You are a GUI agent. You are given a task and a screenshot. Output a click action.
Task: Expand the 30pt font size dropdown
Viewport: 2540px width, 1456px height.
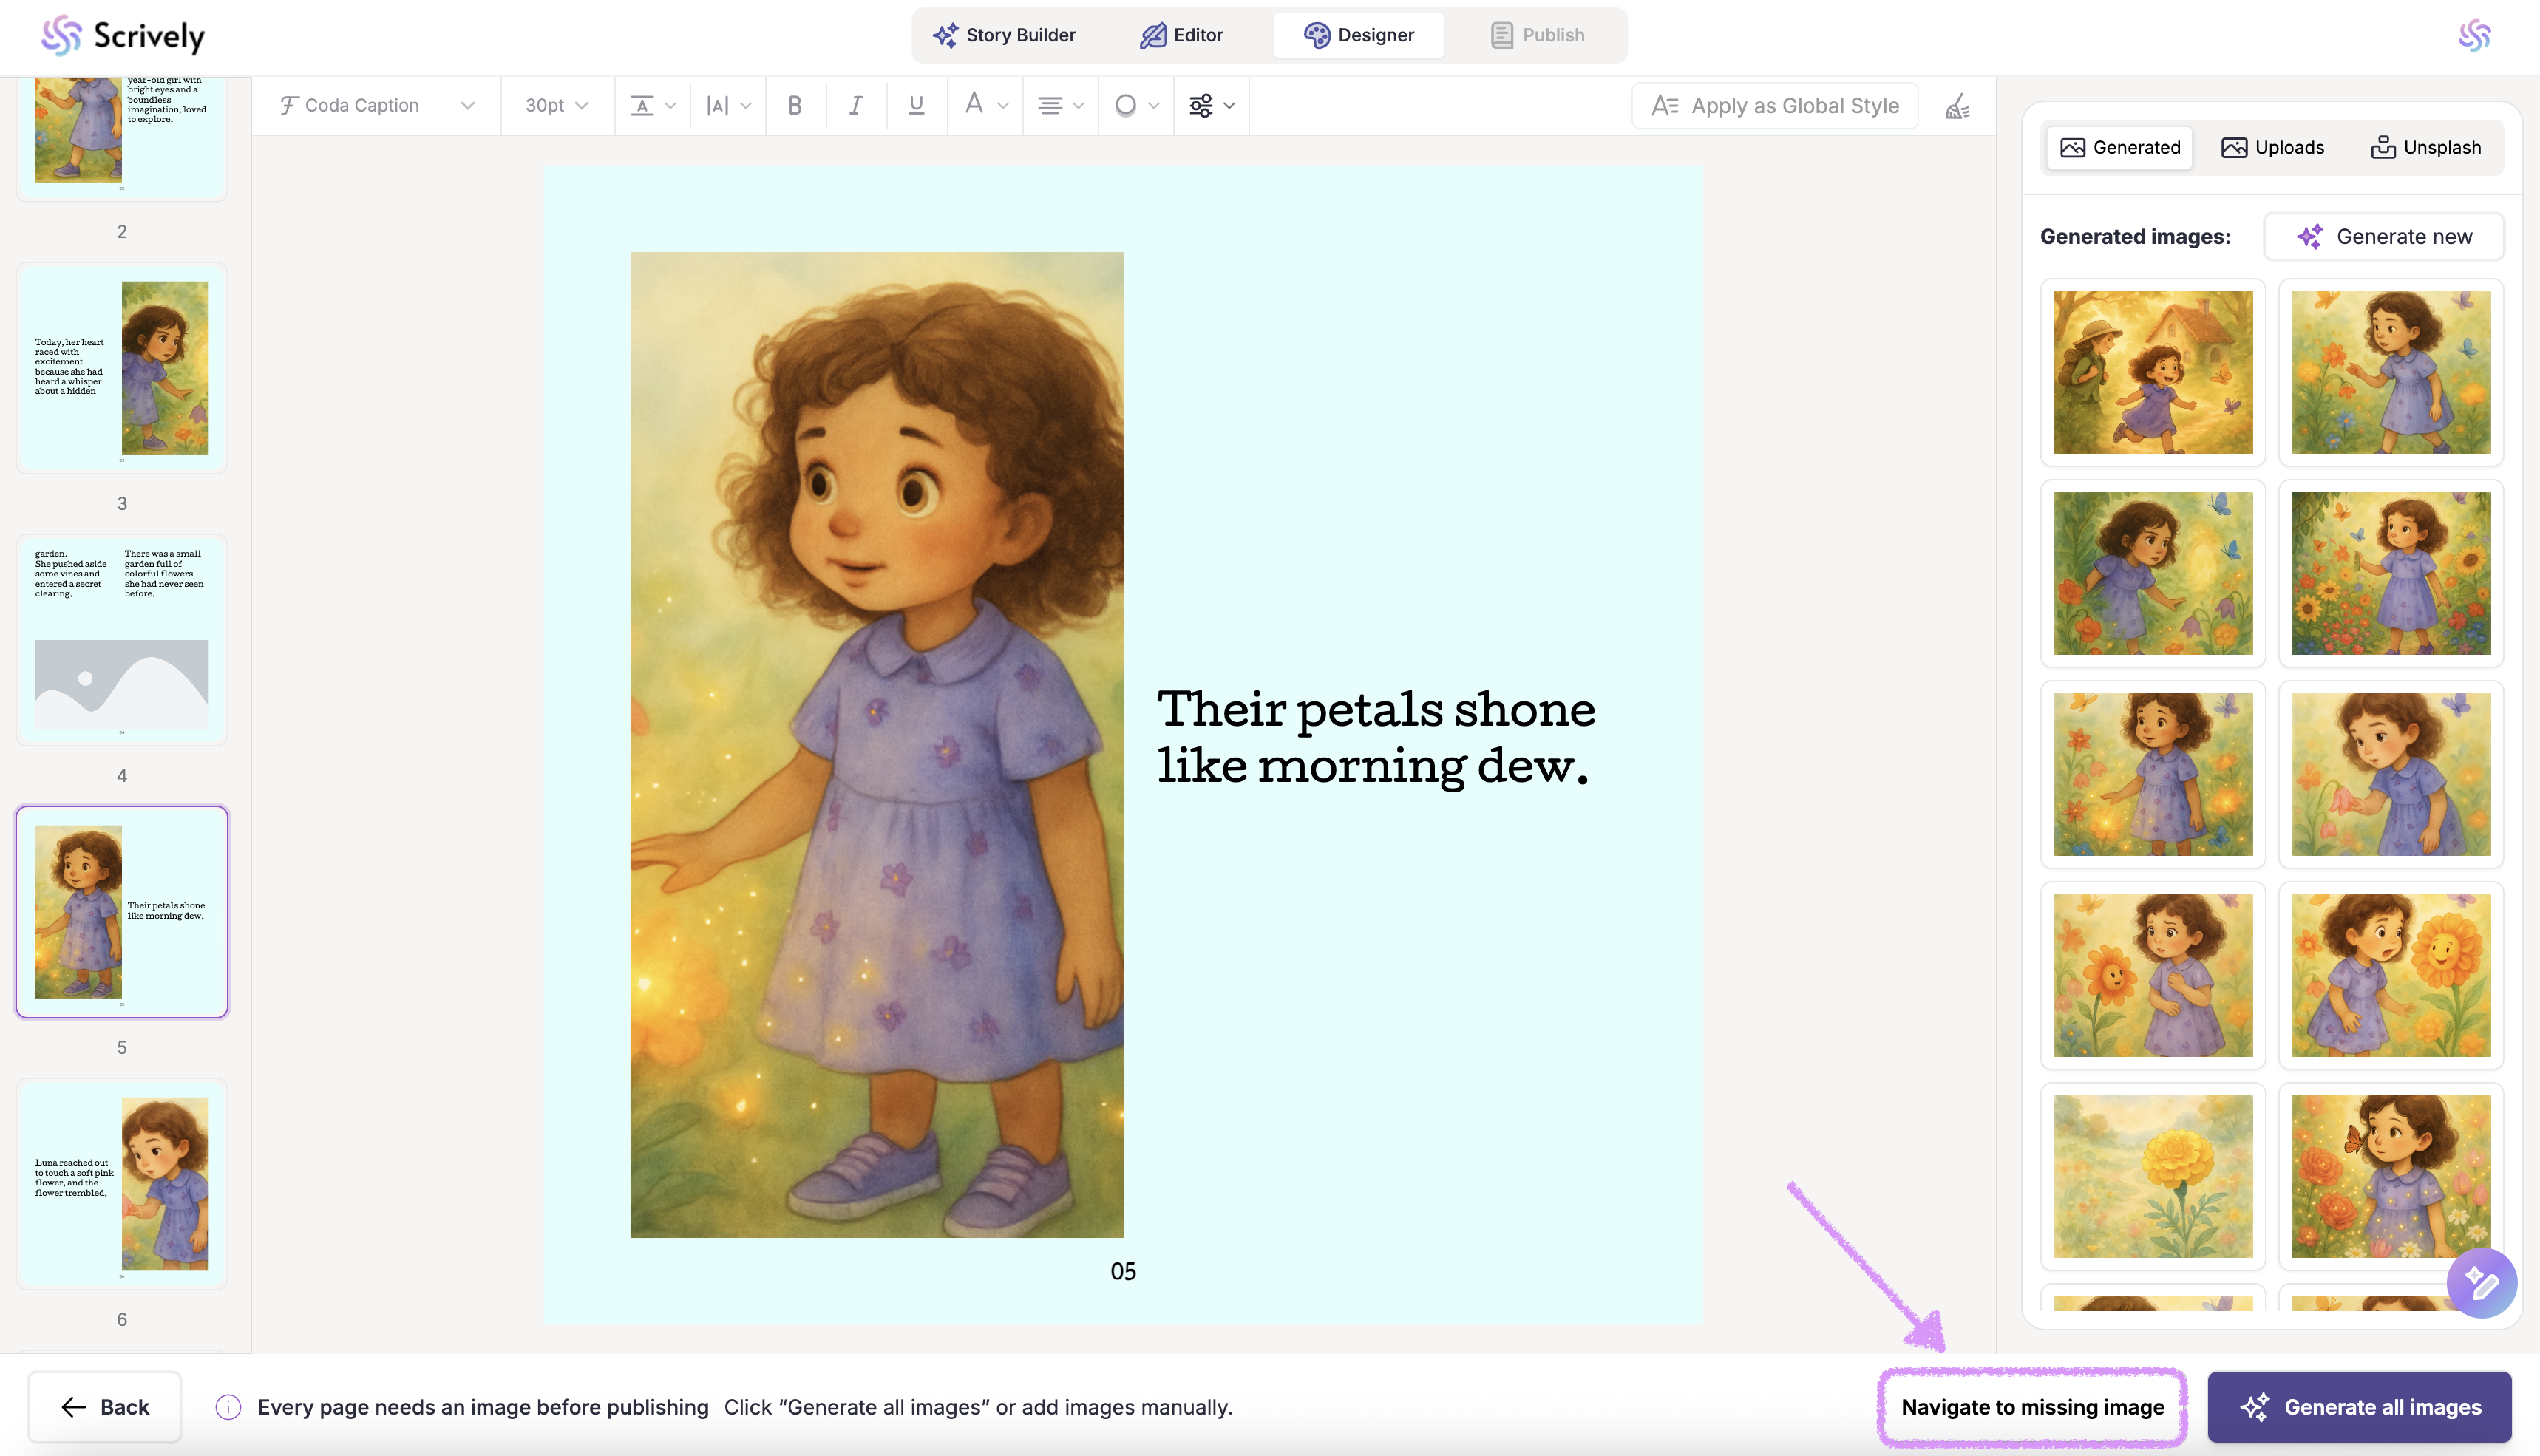point(556,105)
